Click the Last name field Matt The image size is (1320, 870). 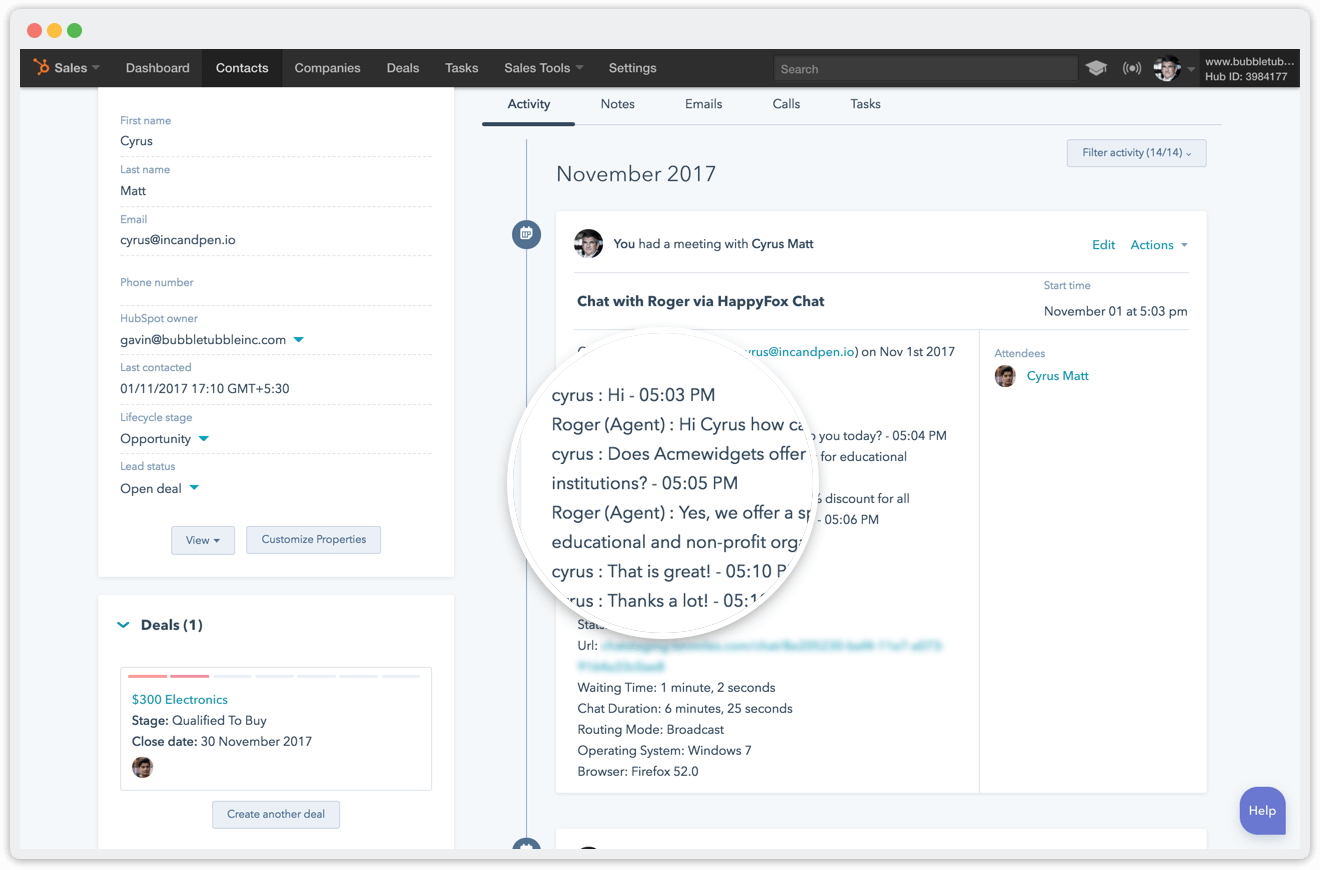coord(276,191)
